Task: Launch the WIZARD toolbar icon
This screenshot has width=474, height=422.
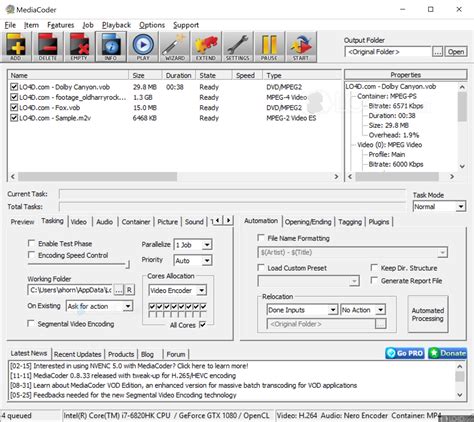Action: tap(175, 47)
